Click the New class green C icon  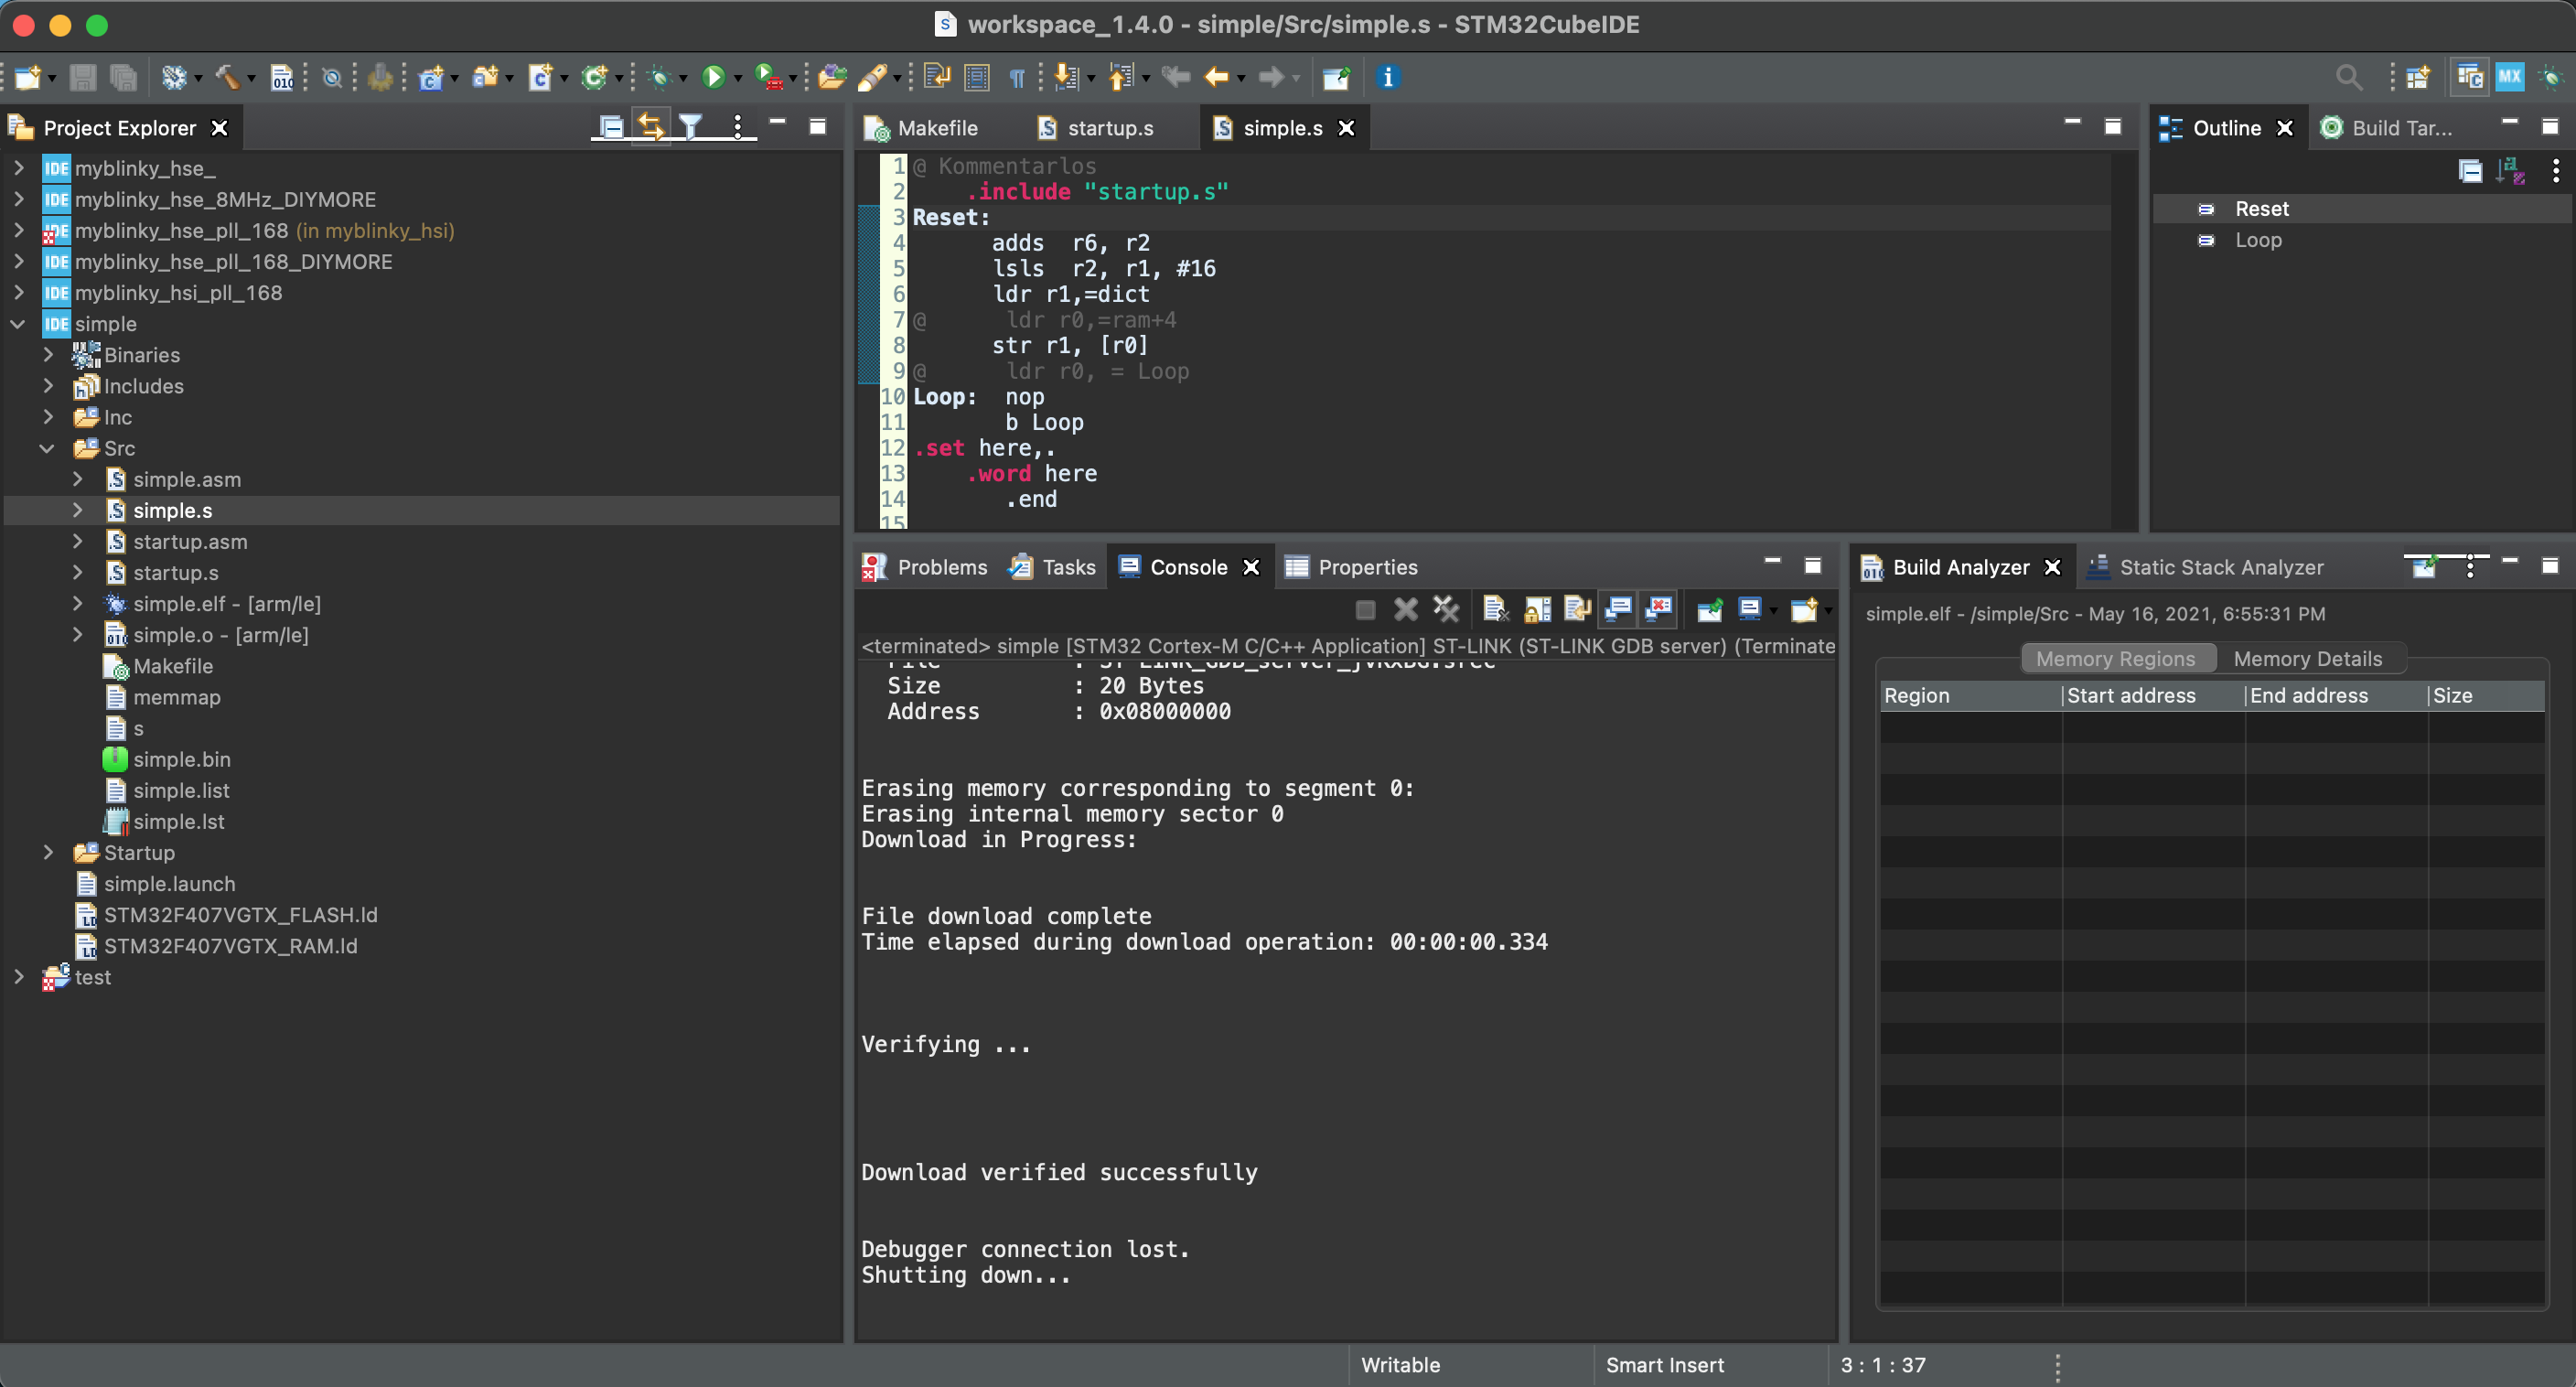[595, 77]
